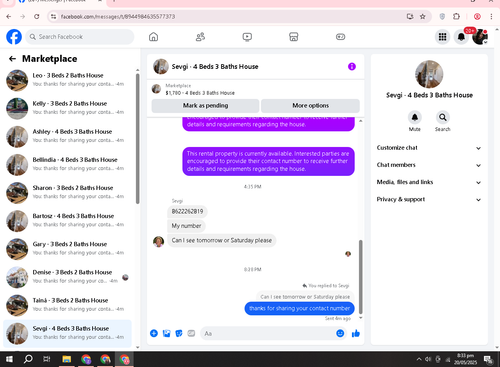Click the message '8622262819'

[x=187, y=211]
